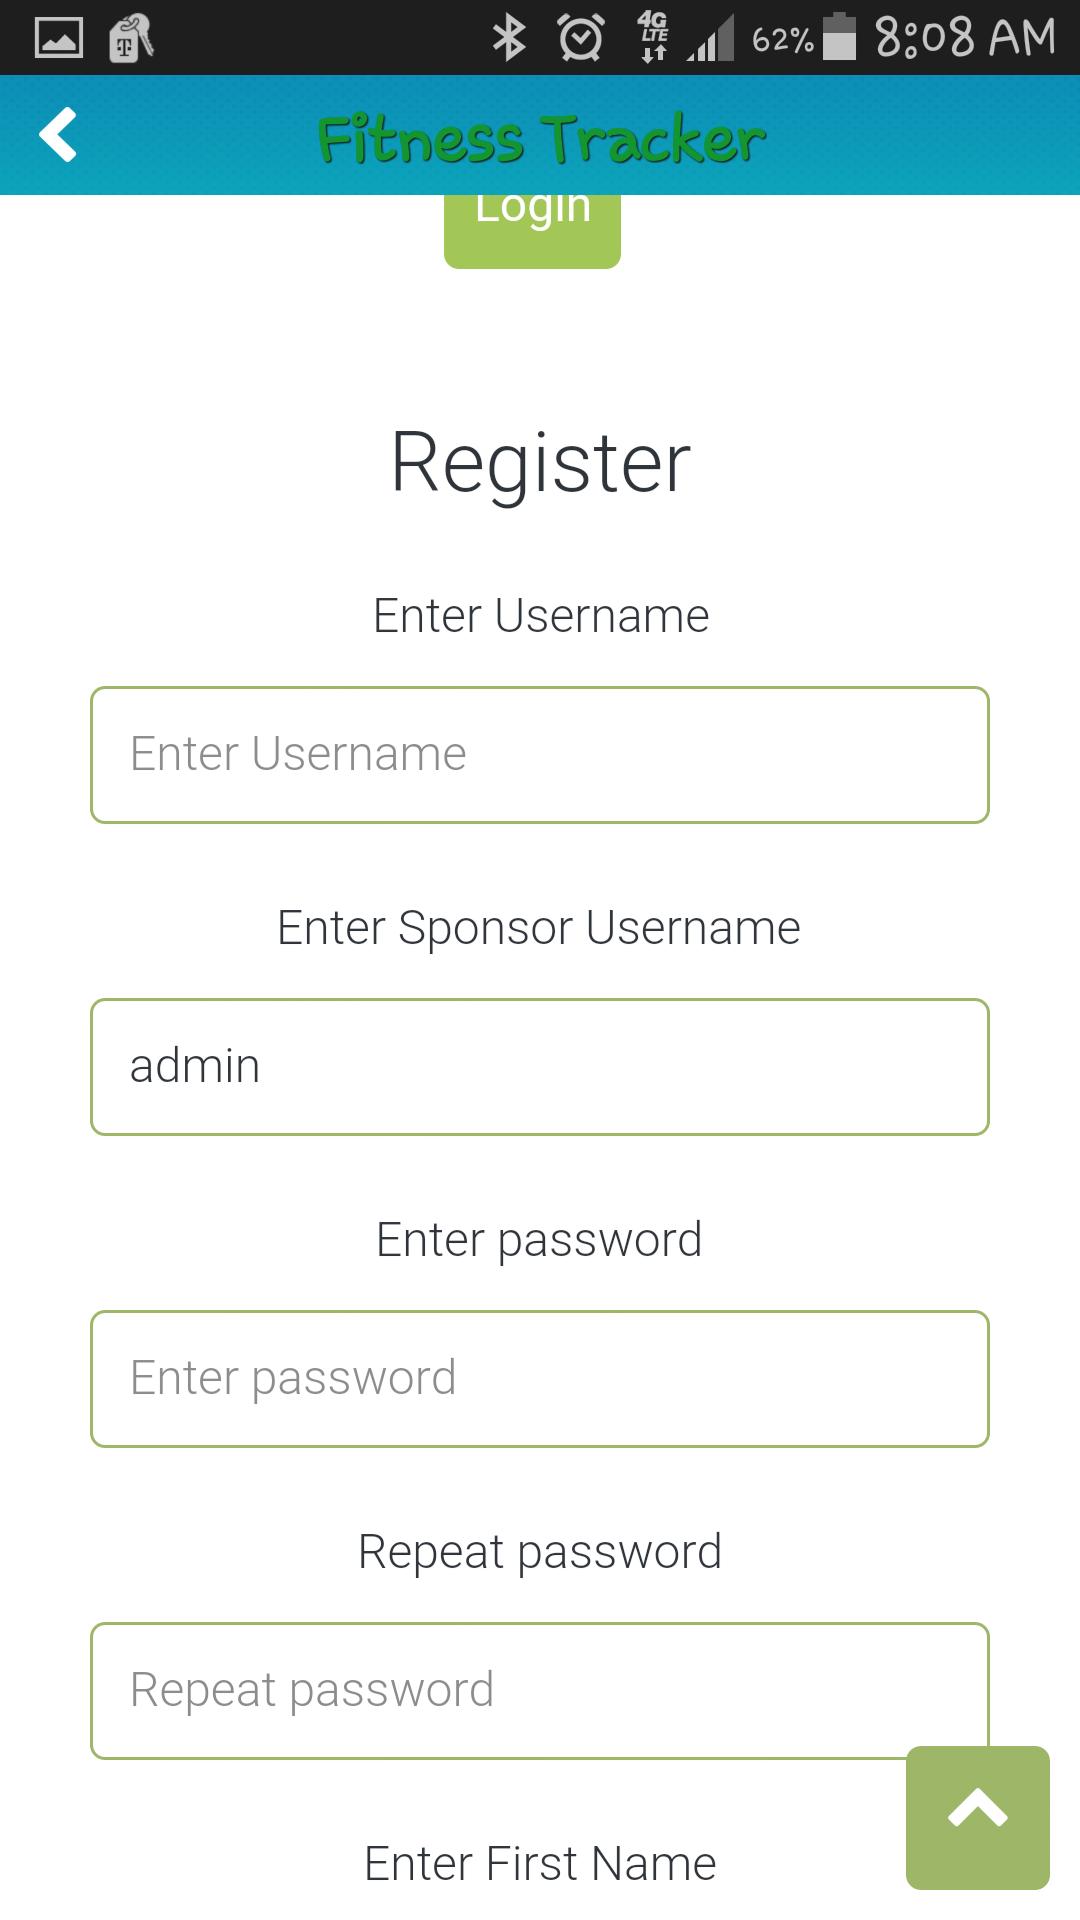Tap the 8:08 AM clock

tap(965, 38)
